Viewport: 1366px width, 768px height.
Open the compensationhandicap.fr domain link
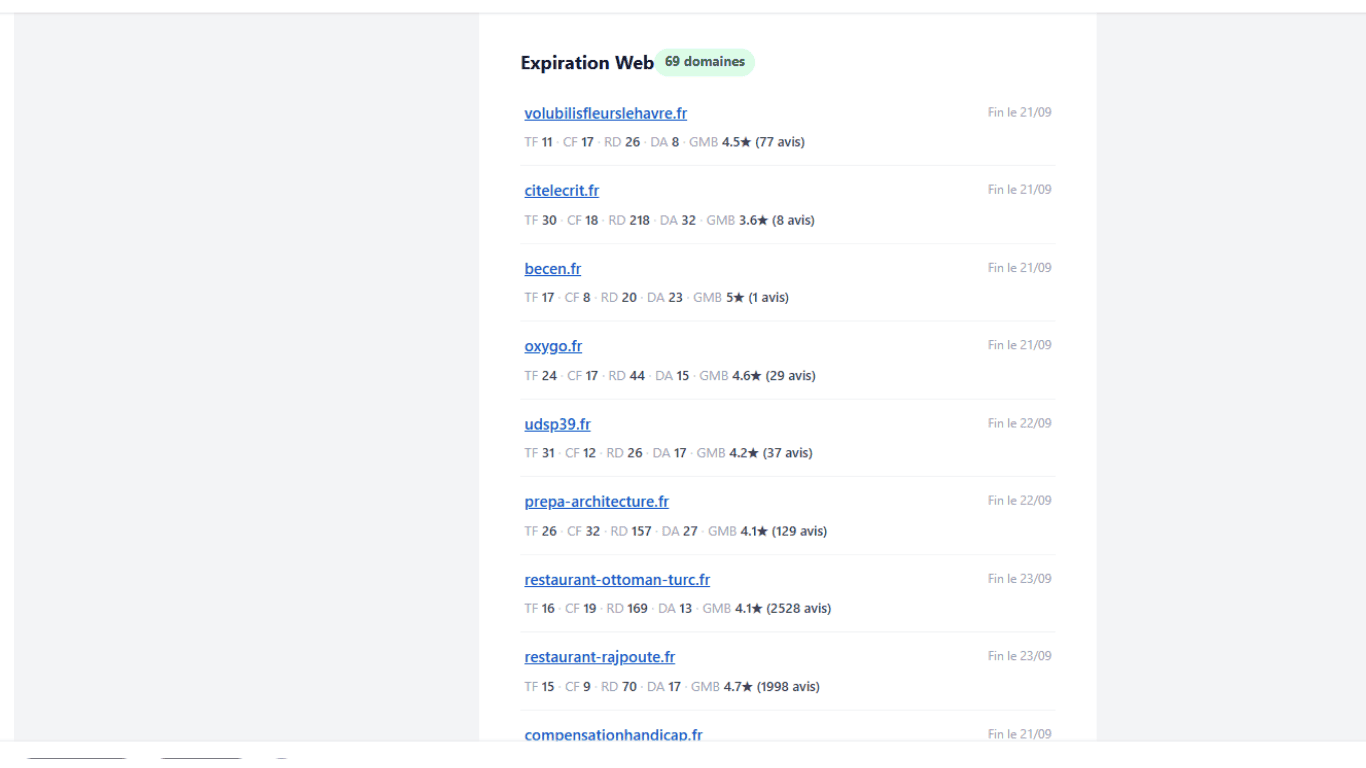(x=613, y=735)
